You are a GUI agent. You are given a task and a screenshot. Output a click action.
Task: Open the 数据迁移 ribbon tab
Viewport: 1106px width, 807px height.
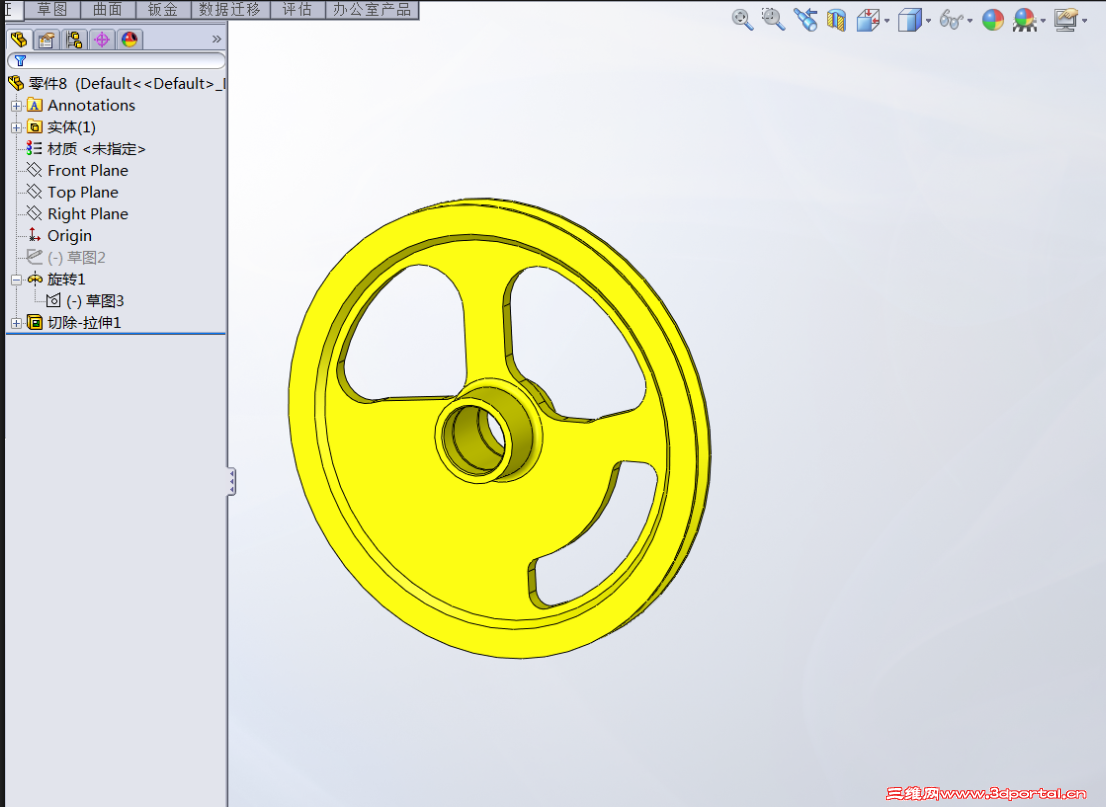(x=230, y=9)
